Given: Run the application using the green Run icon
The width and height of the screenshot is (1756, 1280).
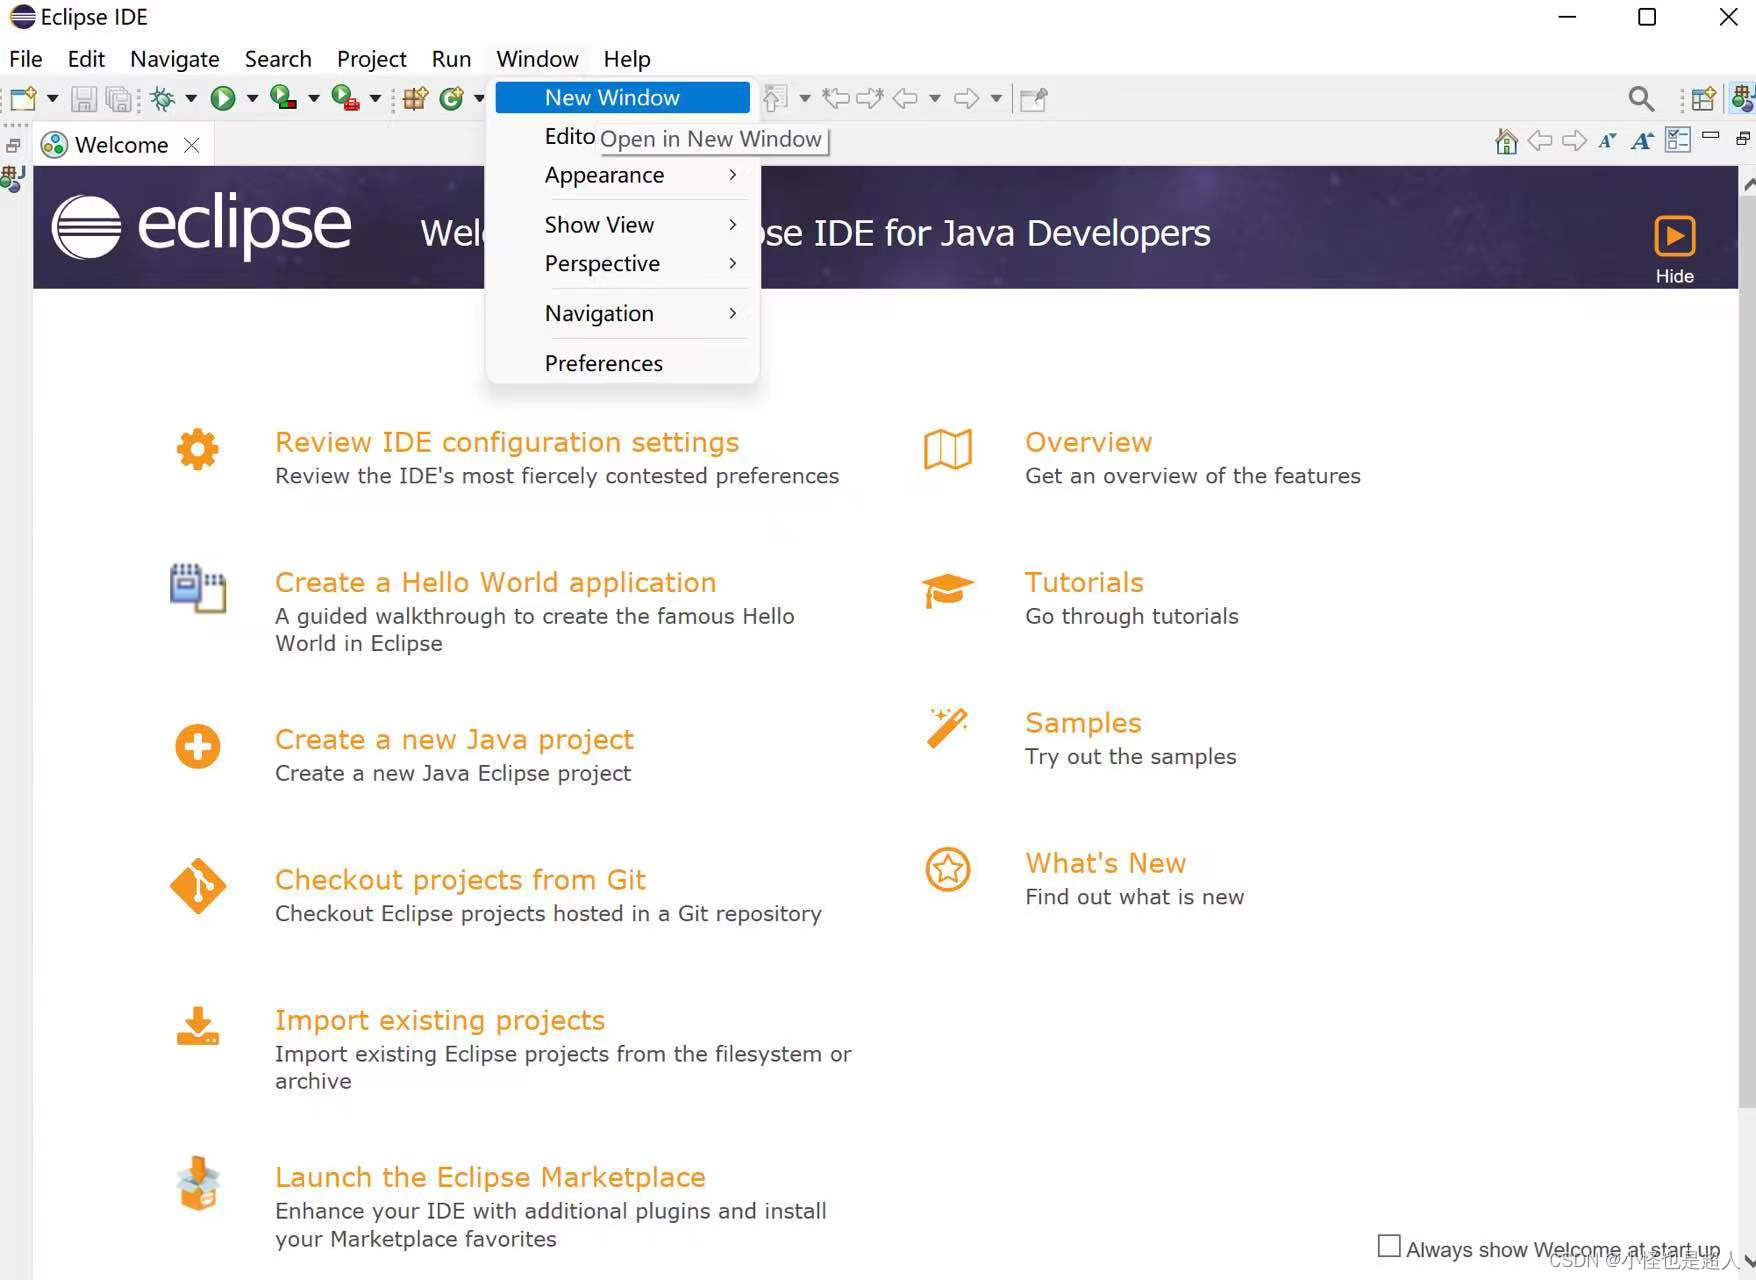Looking at the screenshot, I should tap(223, 97).
